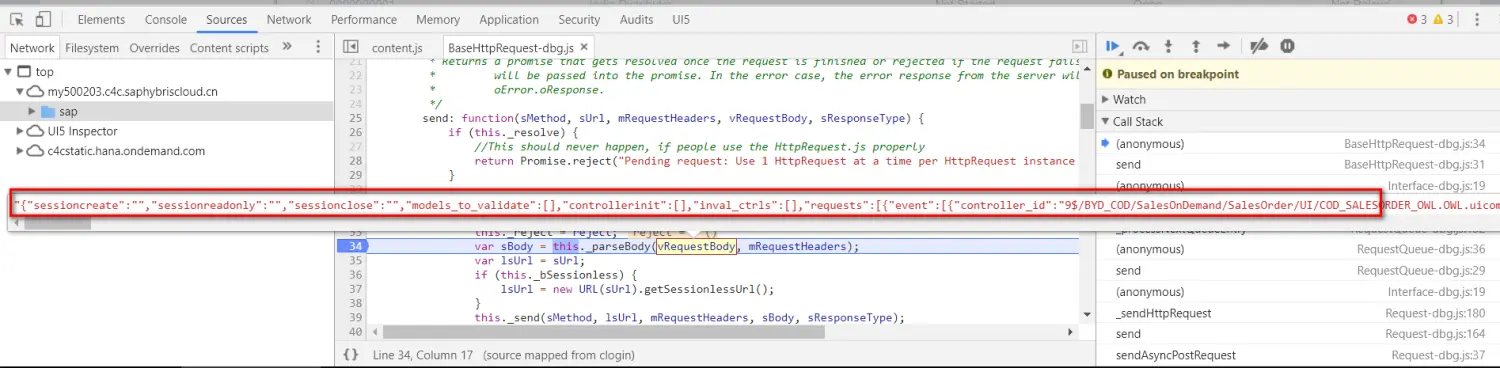Deactivate breakpoints

tap(1260, 46)
